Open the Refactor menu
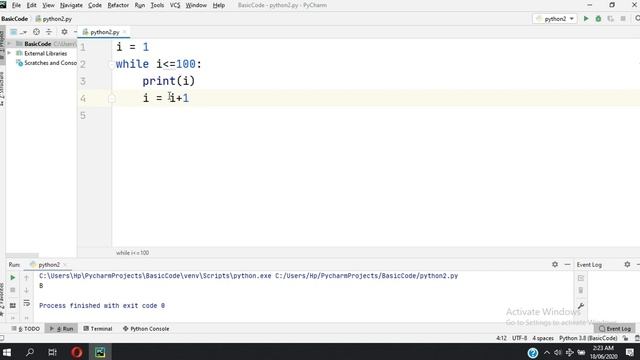The width and height of the screenshot is (640, 360). tap(118, 5)
